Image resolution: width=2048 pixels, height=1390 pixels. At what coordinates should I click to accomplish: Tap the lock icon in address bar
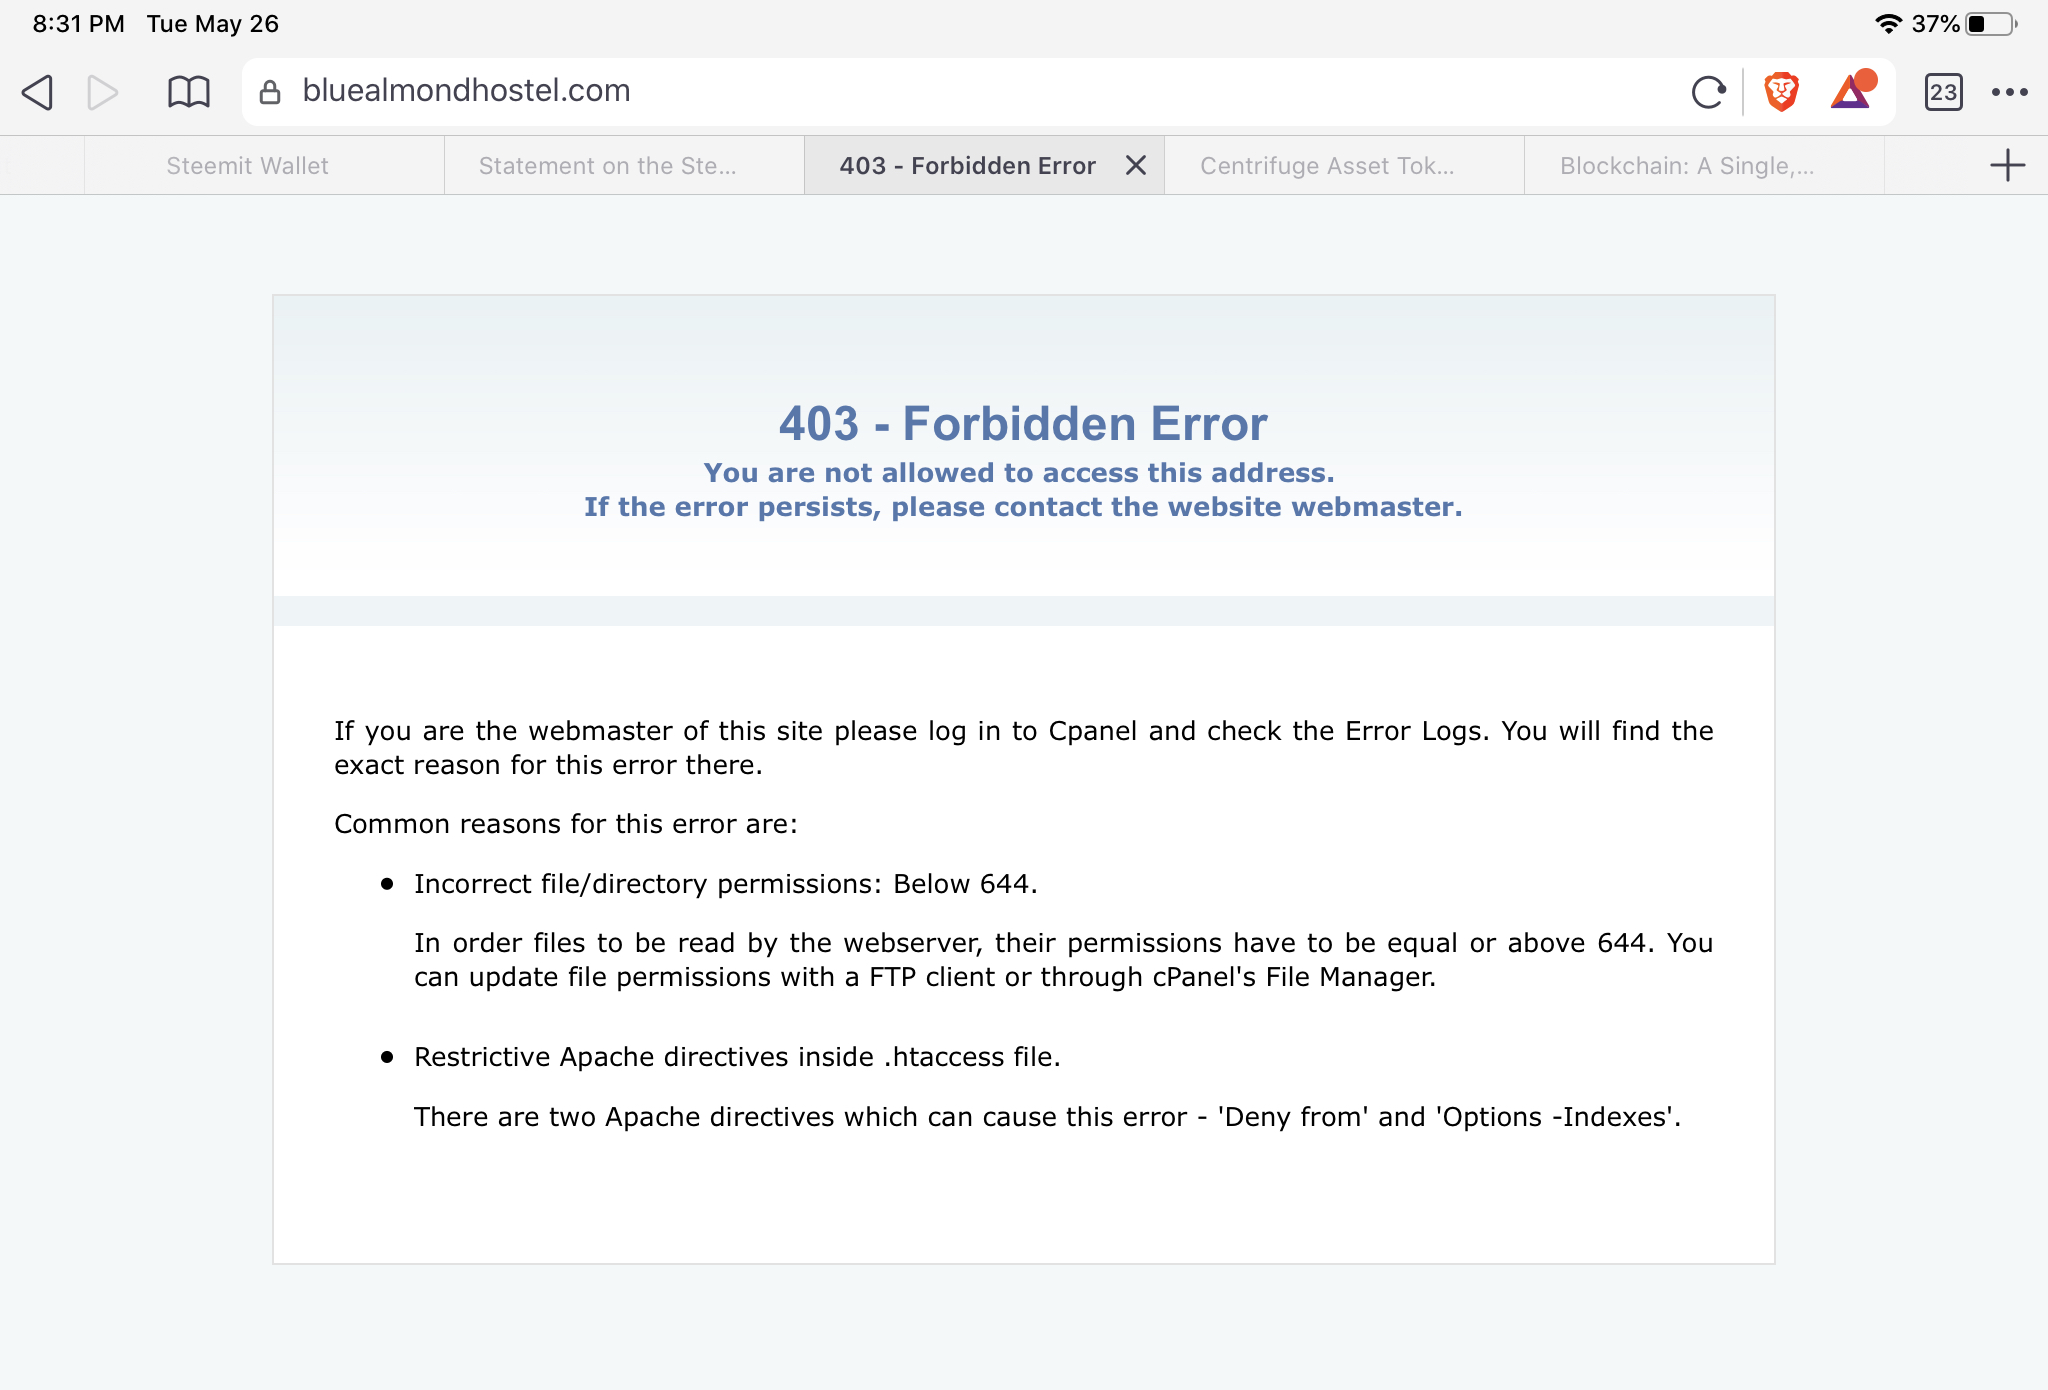269,92
